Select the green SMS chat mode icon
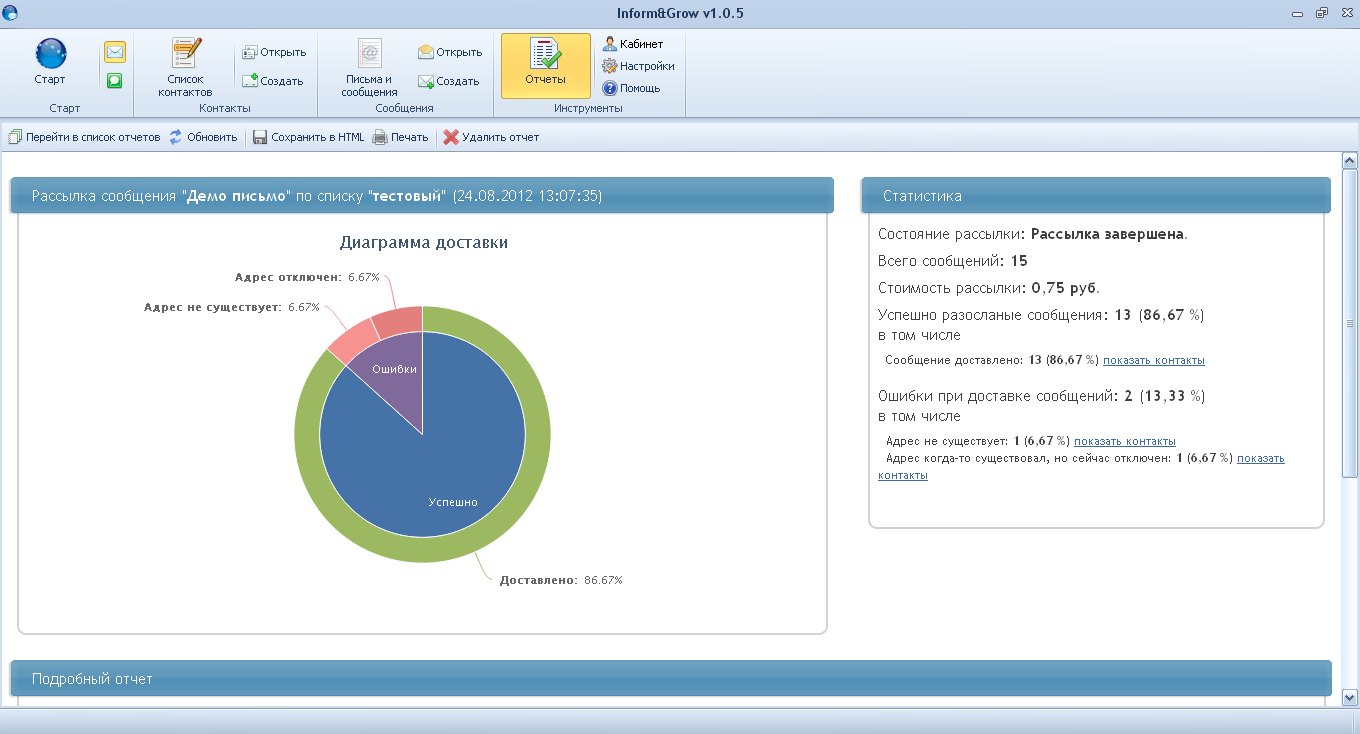1360x734 pixels. pos(115,80)
